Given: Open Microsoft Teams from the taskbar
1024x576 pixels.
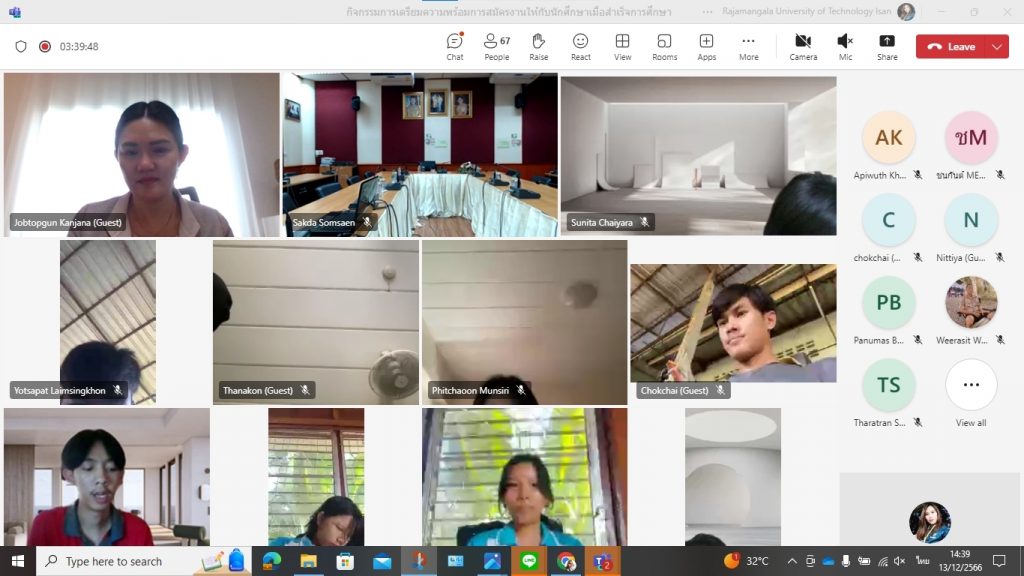Looking at the screenshot, I should coord(602,561).
